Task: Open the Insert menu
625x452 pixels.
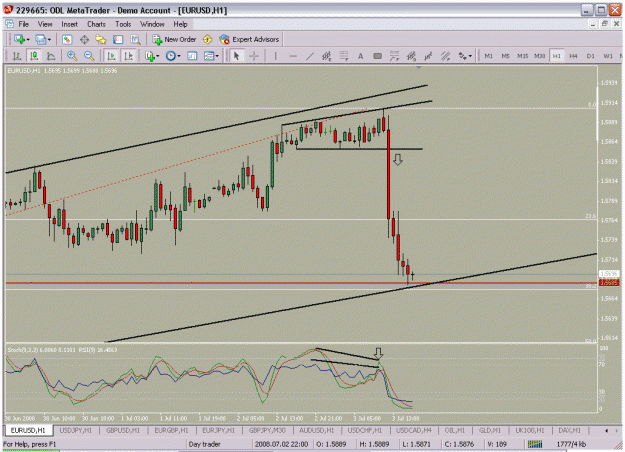Action: [x=69, y=24]
